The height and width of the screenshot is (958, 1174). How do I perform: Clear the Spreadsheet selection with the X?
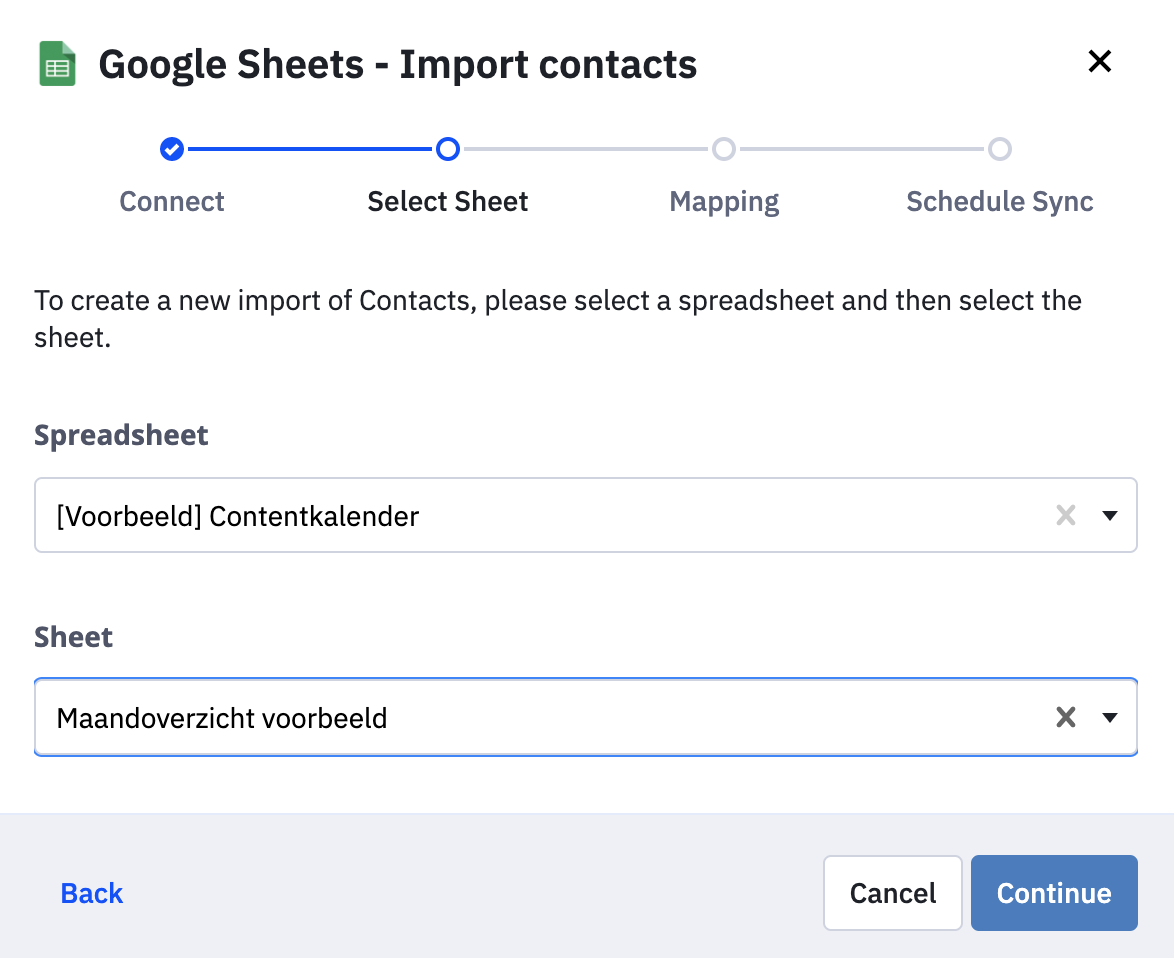click(1065, 515)
